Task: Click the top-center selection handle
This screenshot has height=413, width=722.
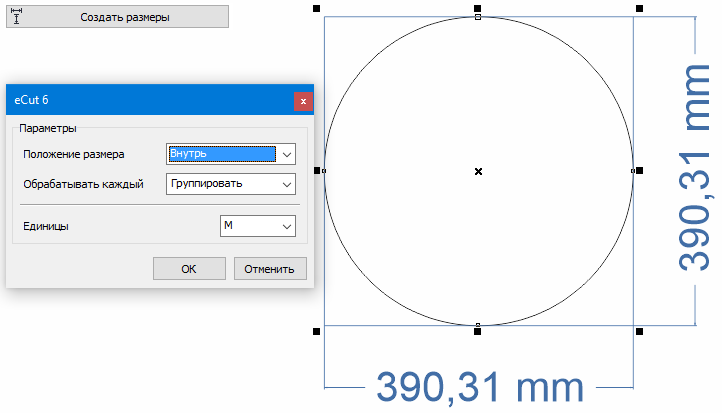Action: point(478,8)
